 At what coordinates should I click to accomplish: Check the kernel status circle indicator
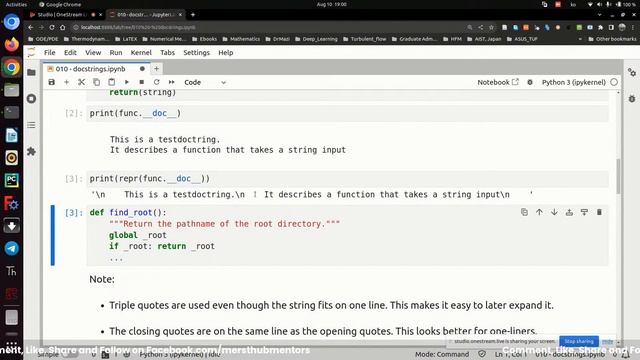tap(614, 82)
